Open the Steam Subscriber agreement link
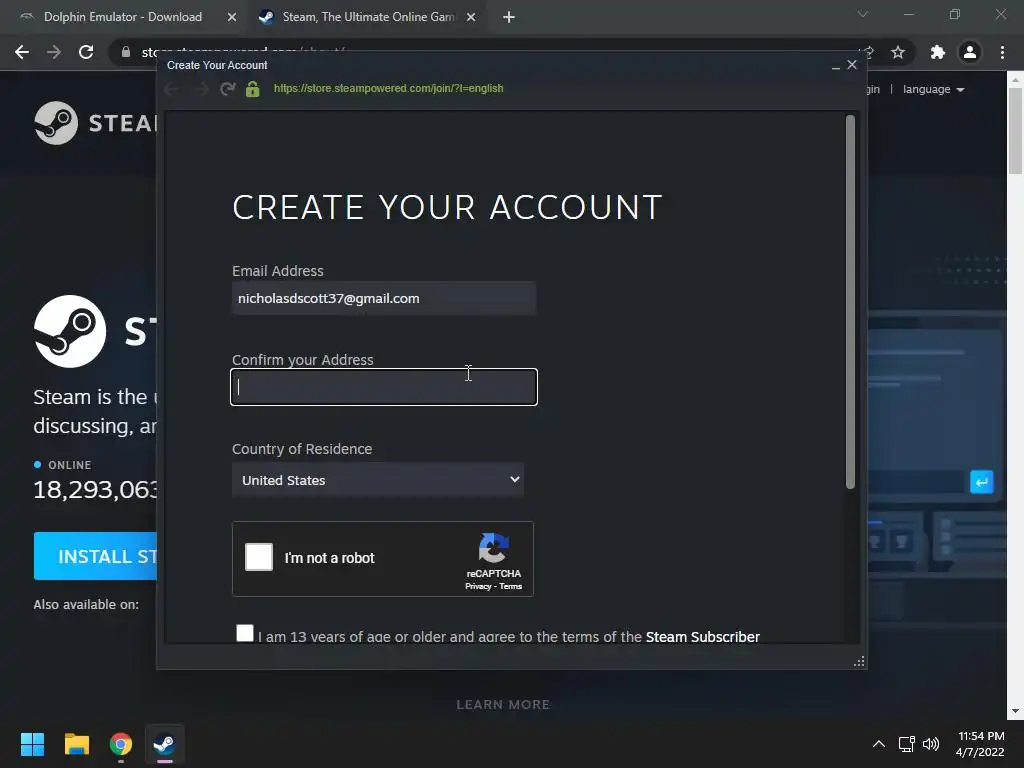This screenshot has width=1024, height=768. [x=703, y=637]
